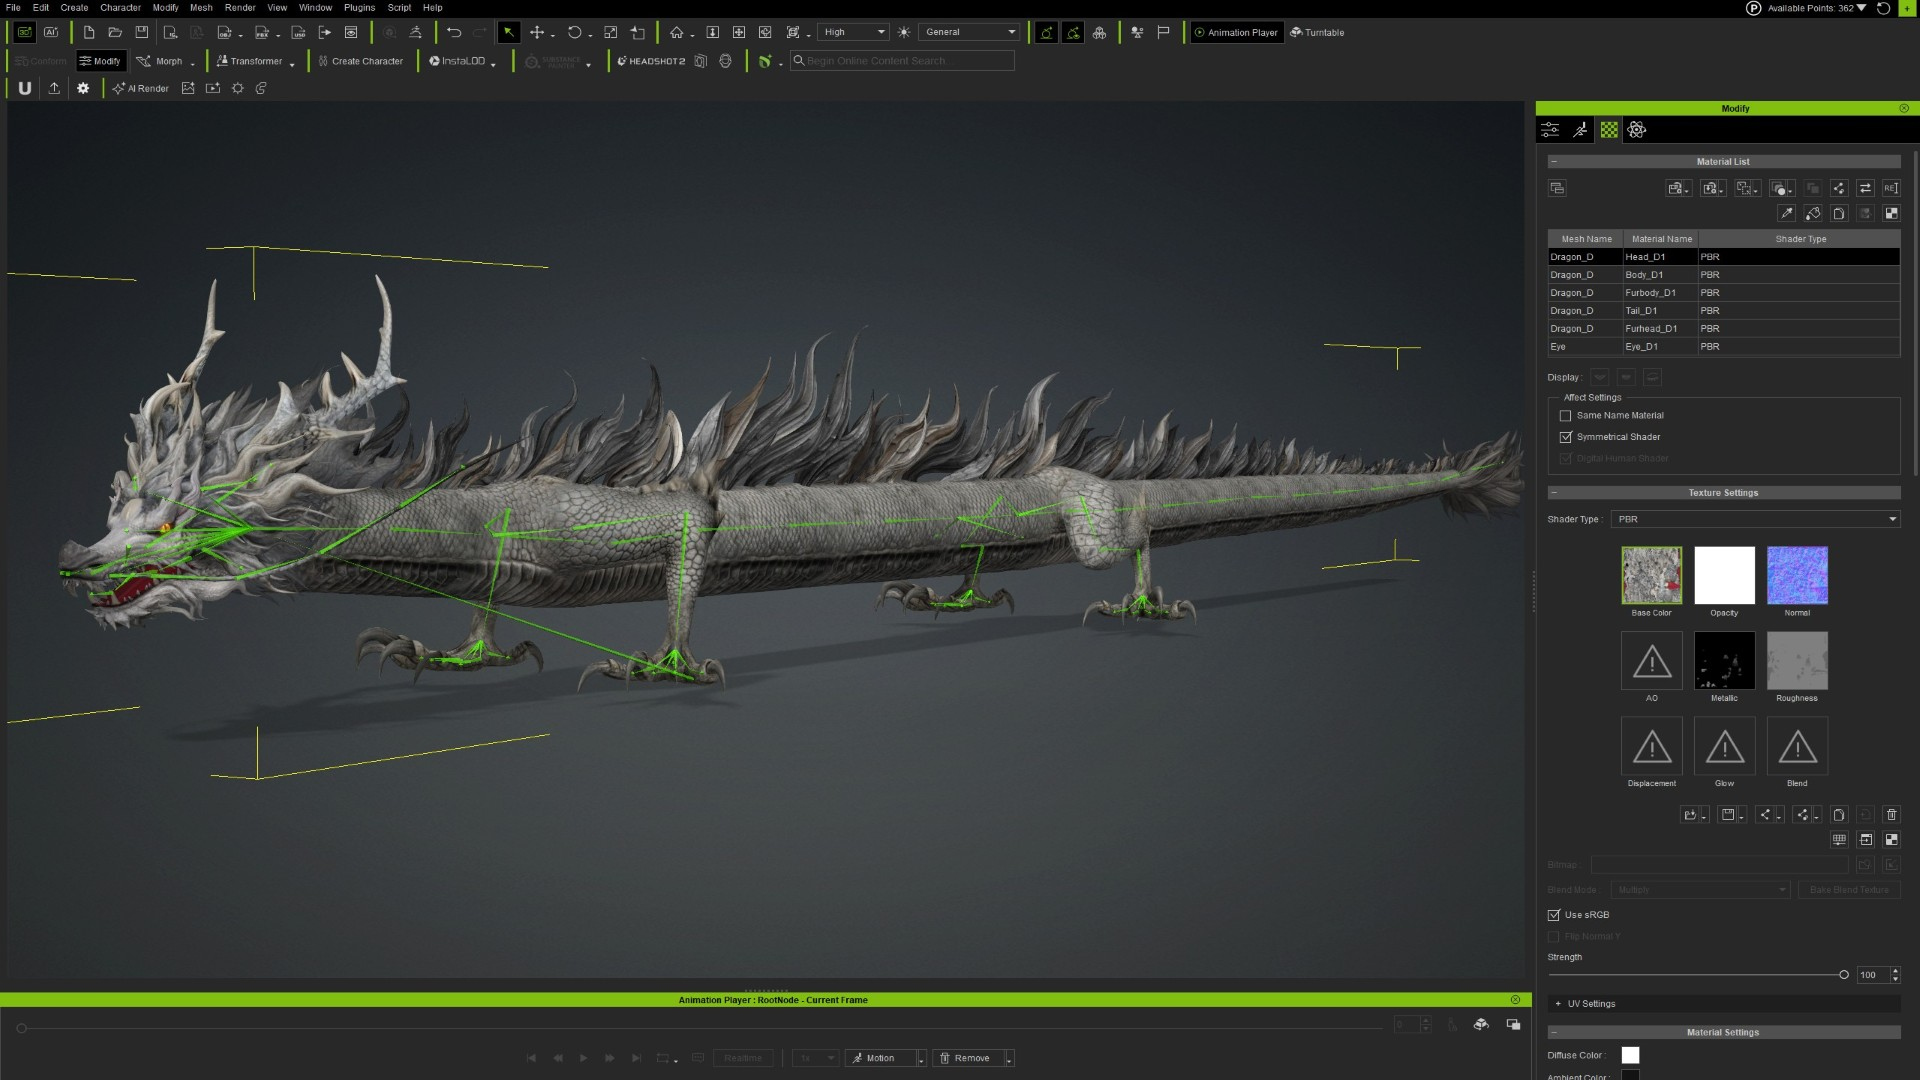Click the Undo arrow icon

pyautogui.click(x=454, y=32)
